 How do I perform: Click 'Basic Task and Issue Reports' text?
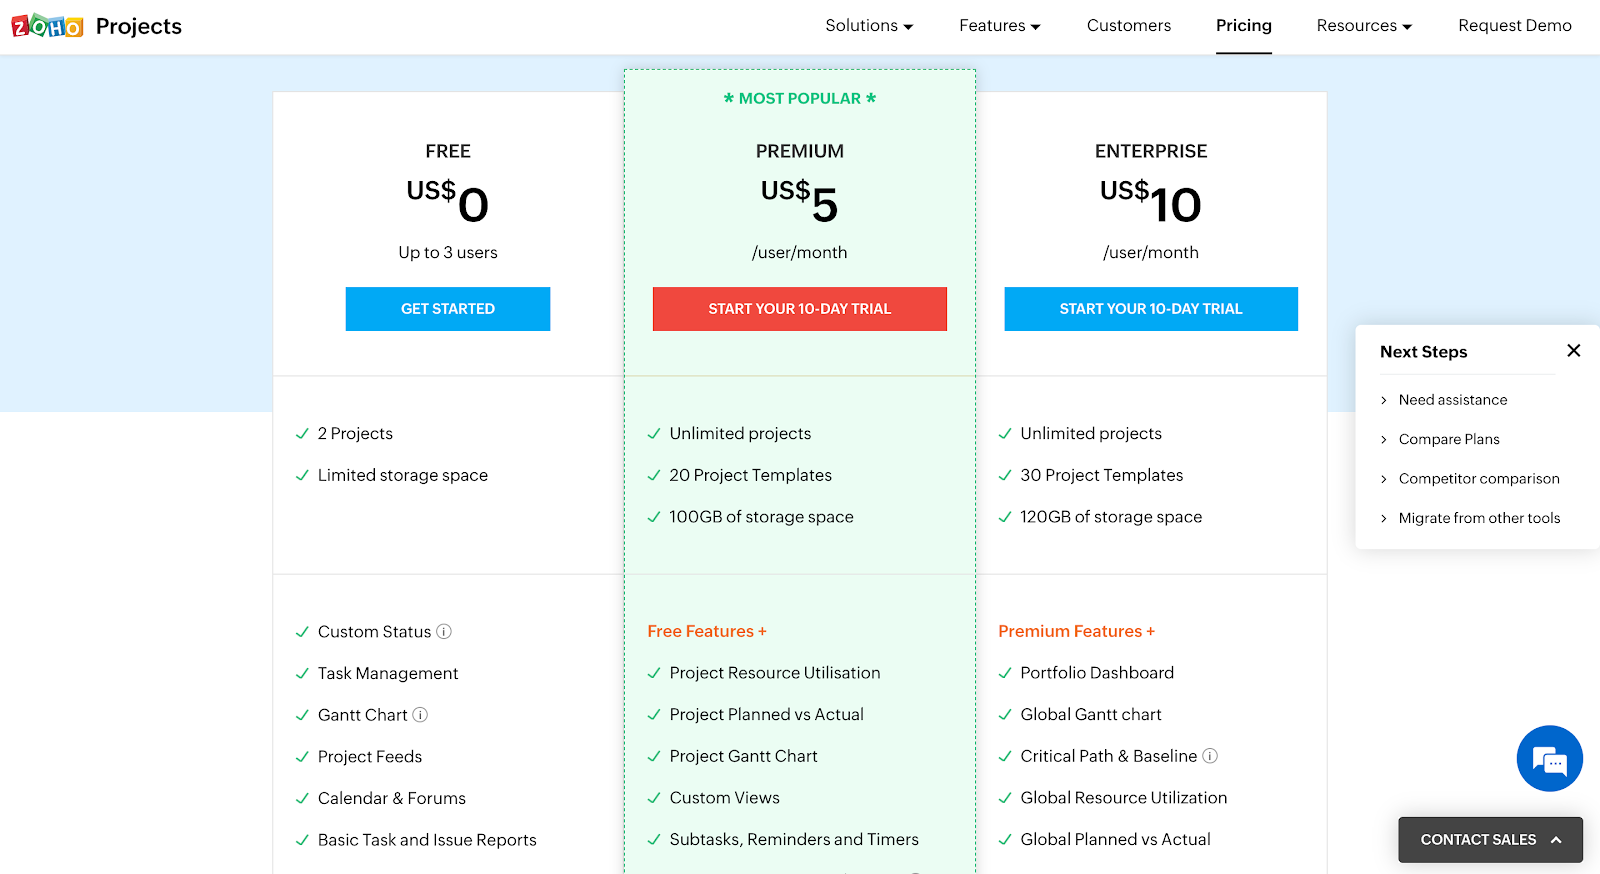pos(427,840)
